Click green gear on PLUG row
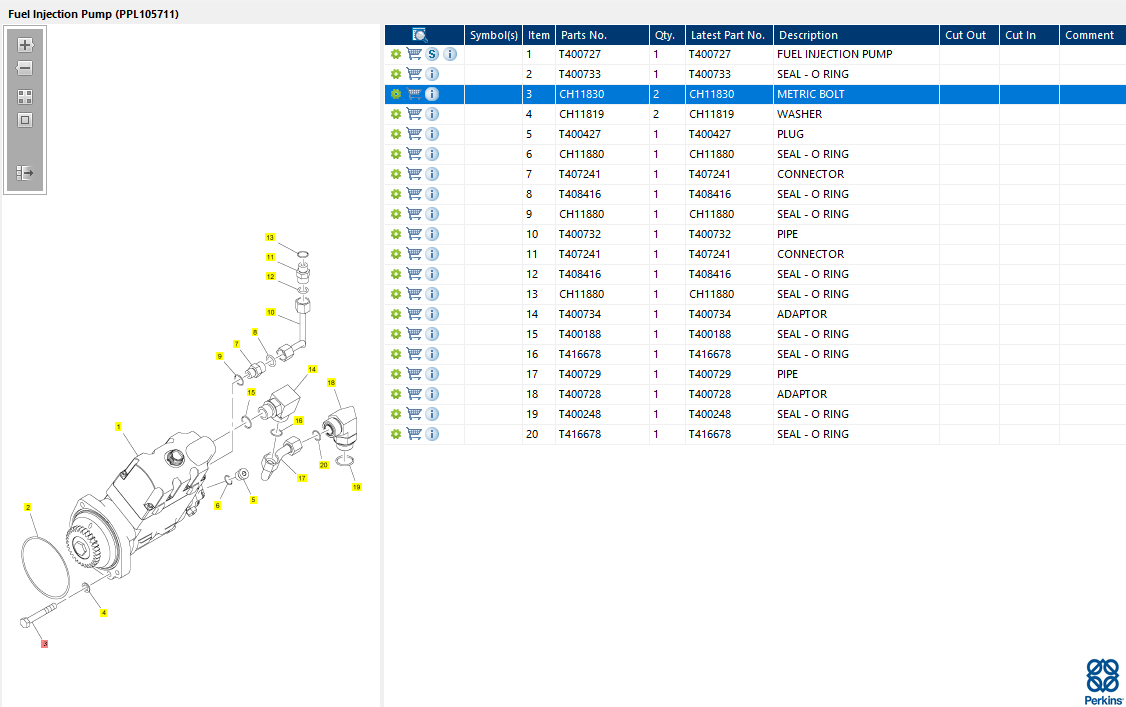 (x=396, y=134)
